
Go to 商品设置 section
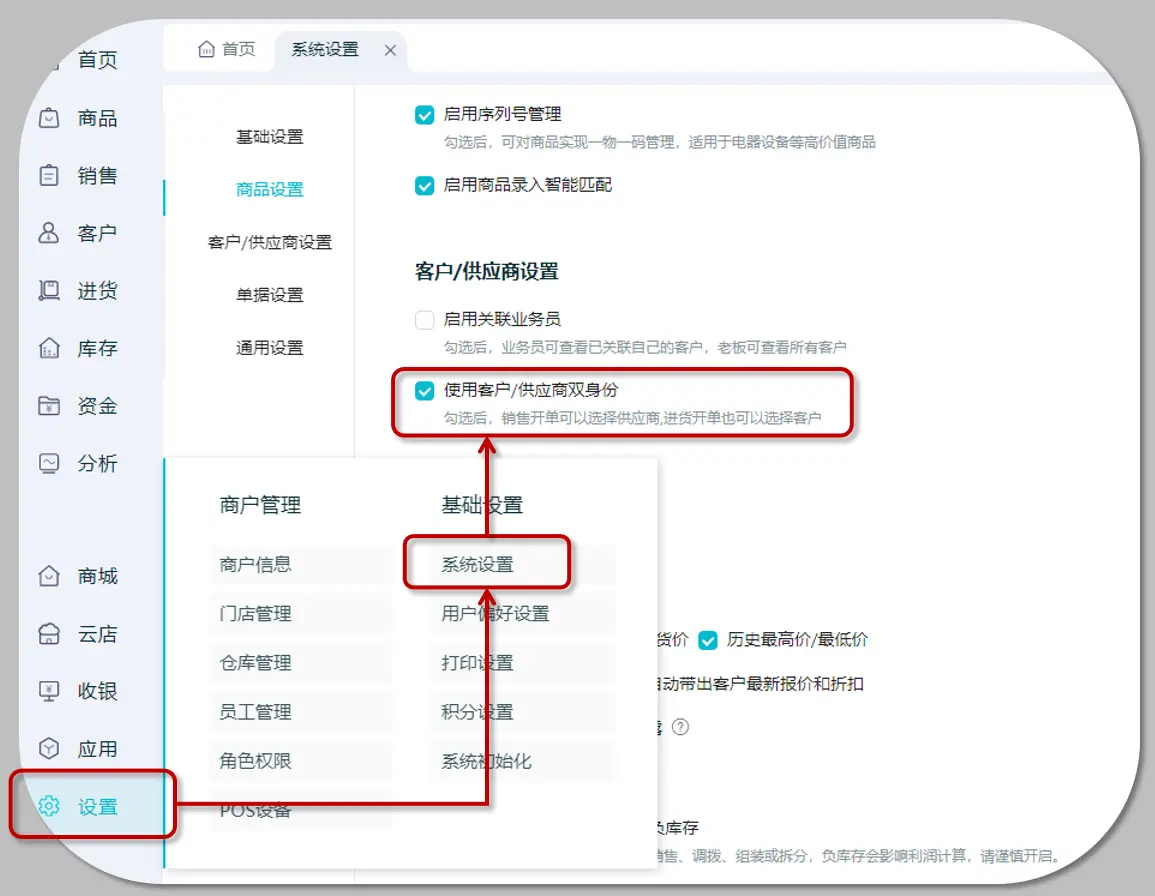click(270, 189)
